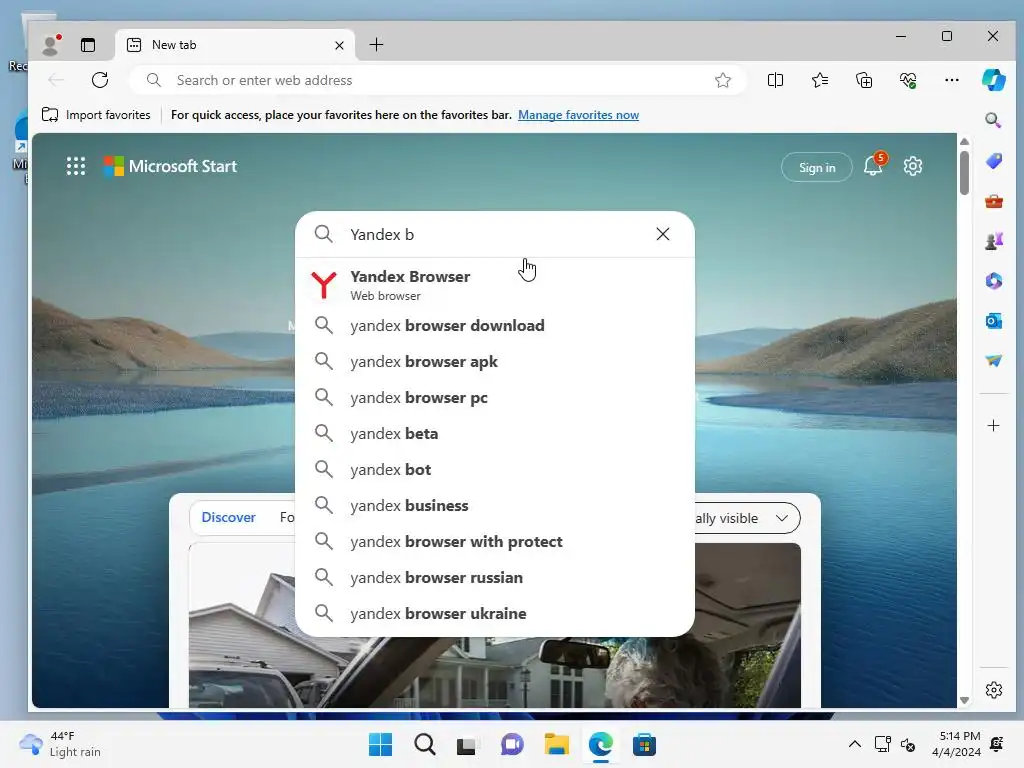
Task: Open Settings and more ellipsis menu
Action: pyautogui.click(x=952, y=80)
